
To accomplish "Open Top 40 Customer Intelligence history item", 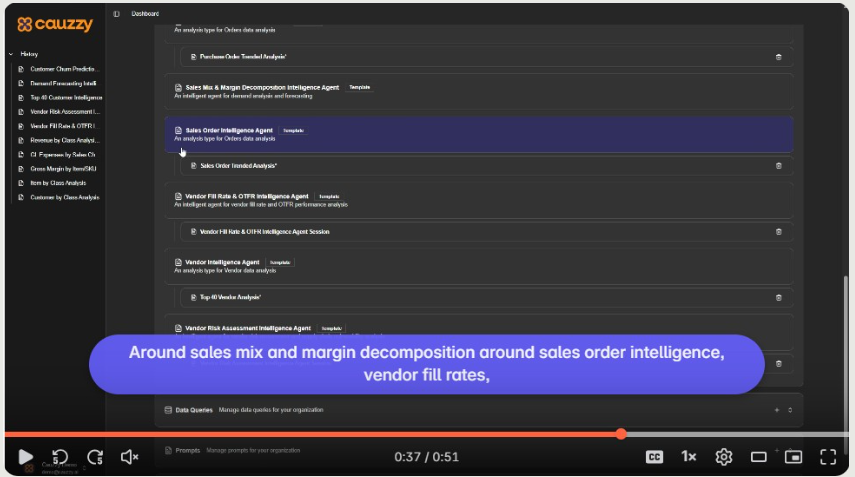I will pos(59,98).
